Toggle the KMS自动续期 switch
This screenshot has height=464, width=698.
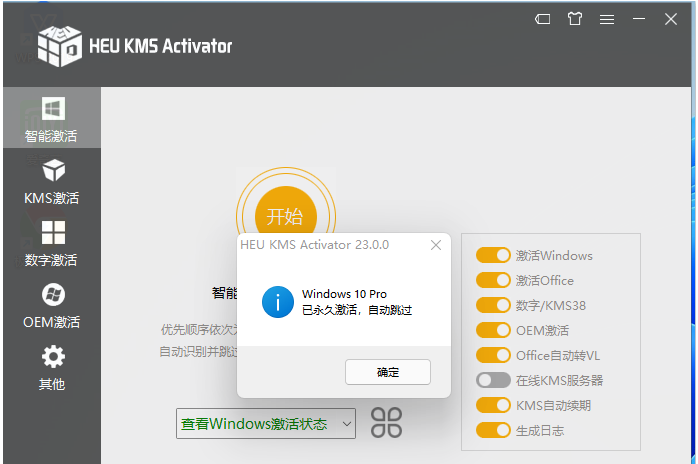coord(493,405)
